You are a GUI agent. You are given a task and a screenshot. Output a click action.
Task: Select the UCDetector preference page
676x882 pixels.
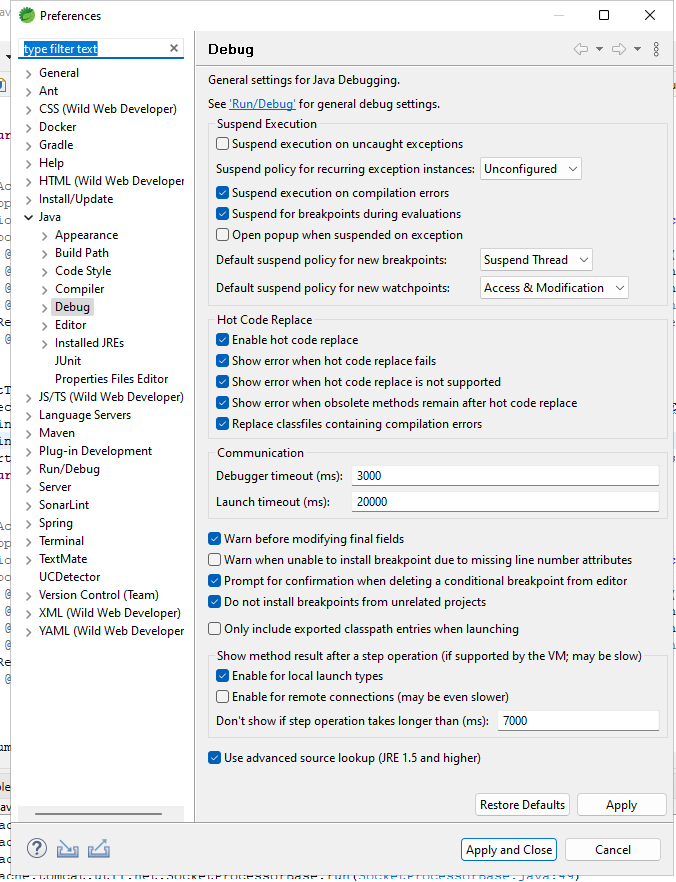[69, 577]
